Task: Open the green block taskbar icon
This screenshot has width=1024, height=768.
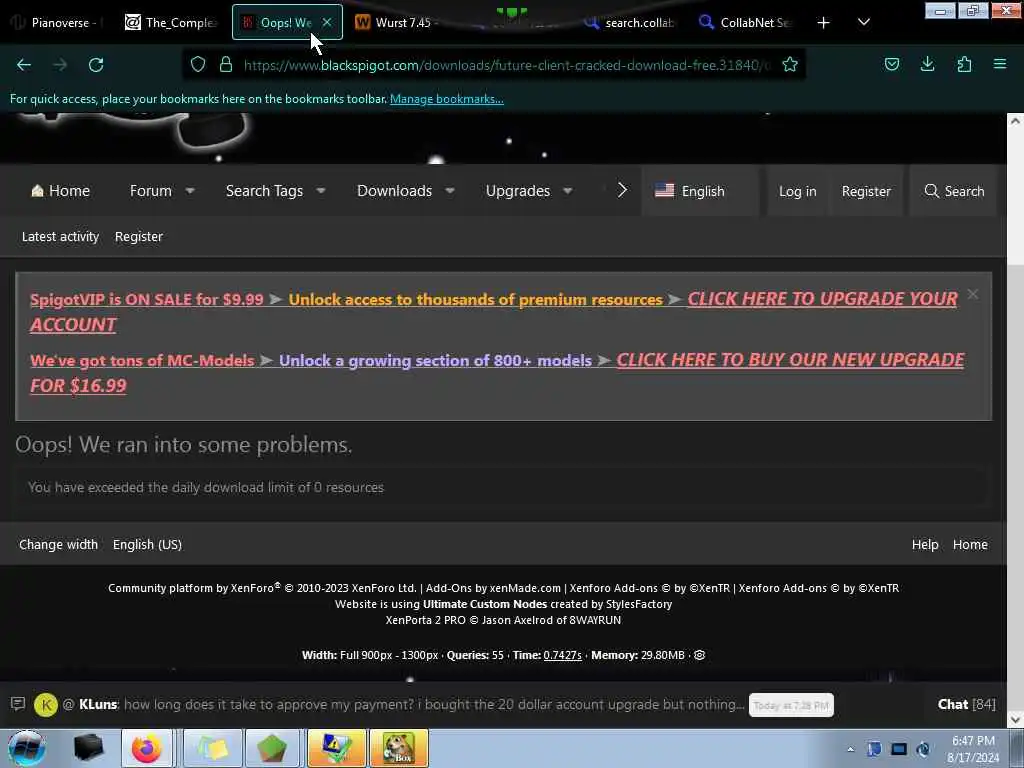Action: 271,748
